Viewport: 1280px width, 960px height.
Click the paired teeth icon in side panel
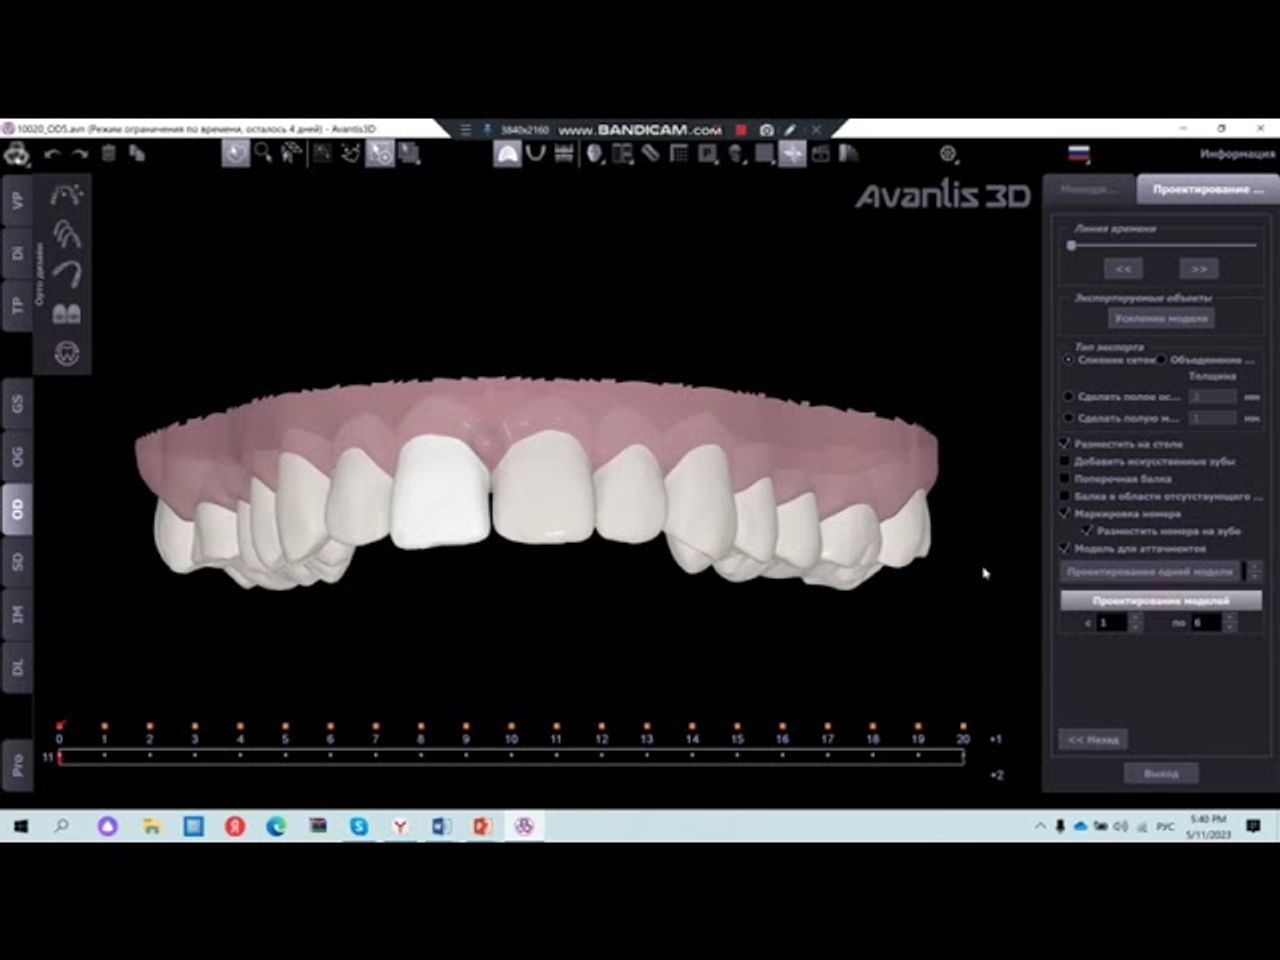pos(67,314)
